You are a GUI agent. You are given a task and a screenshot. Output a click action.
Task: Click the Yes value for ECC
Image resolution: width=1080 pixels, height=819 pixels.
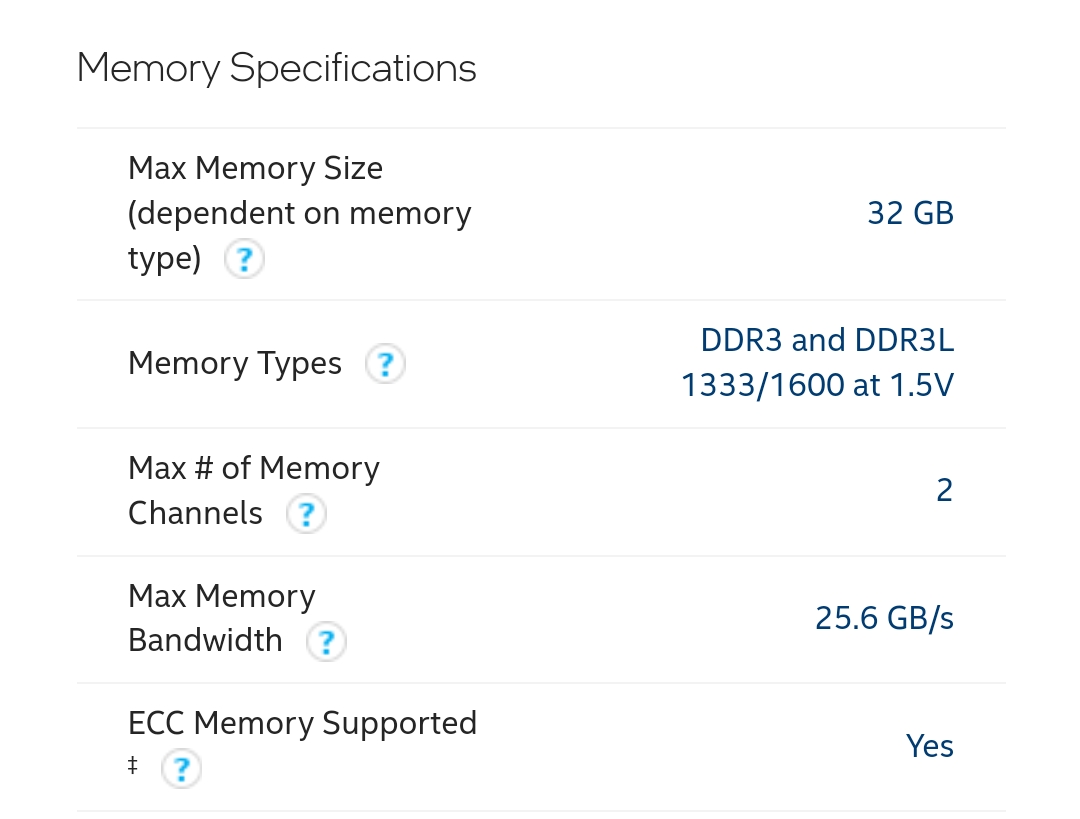(929, 746)
